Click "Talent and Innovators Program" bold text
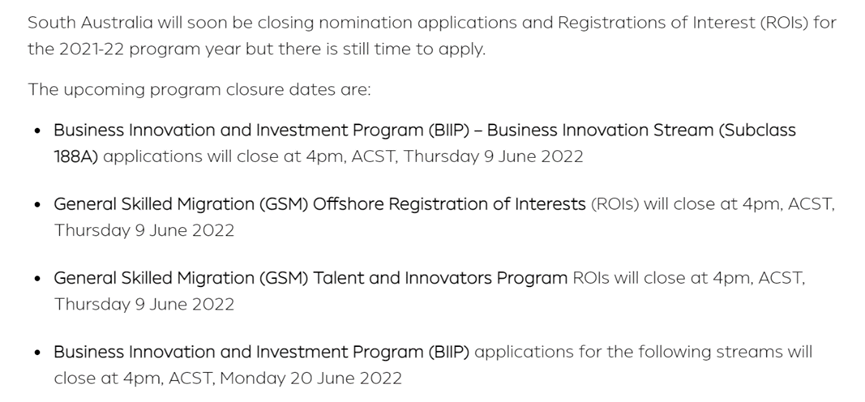This screenshot has width=865, height=402. pyautogui.click(x=440, y=278)
